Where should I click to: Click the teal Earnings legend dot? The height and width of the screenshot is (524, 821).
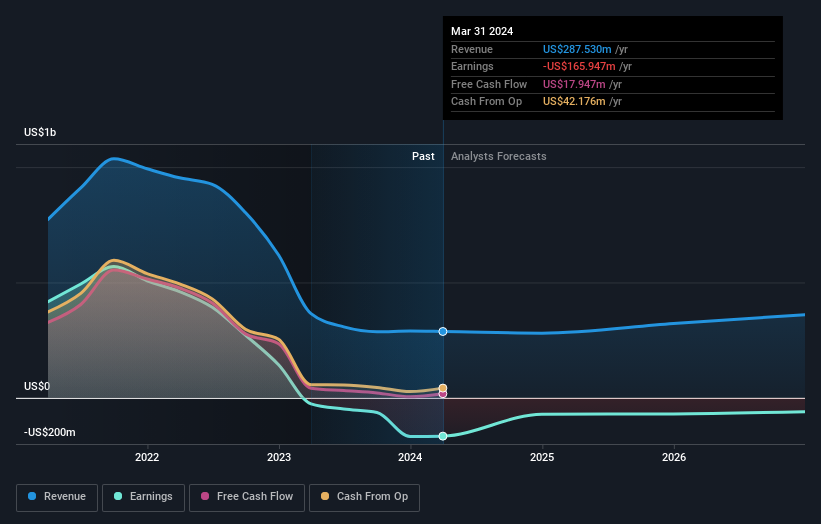[x=118, y=496]
